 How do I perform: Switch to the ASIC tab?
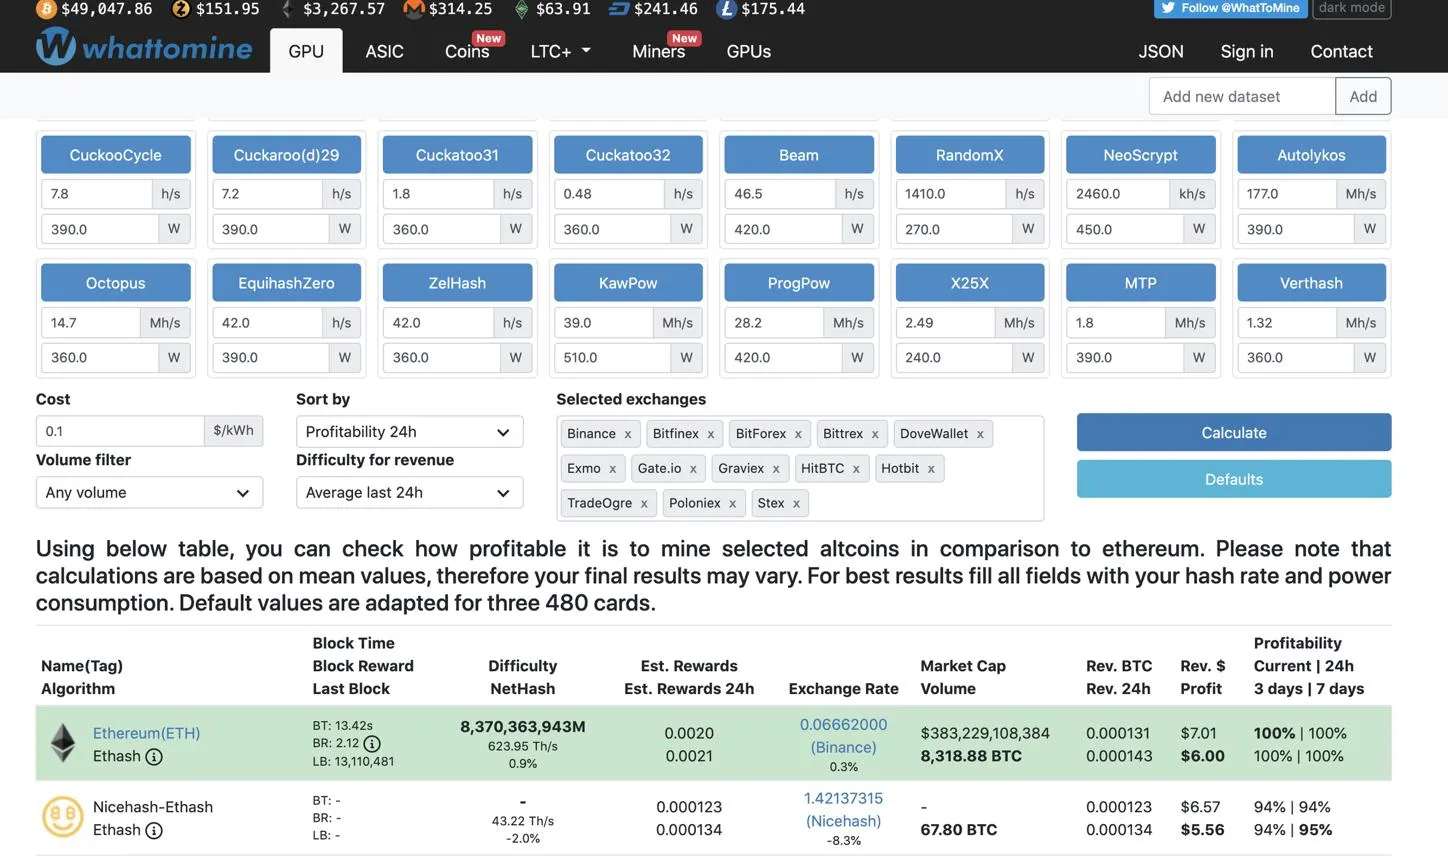(384, 51)
